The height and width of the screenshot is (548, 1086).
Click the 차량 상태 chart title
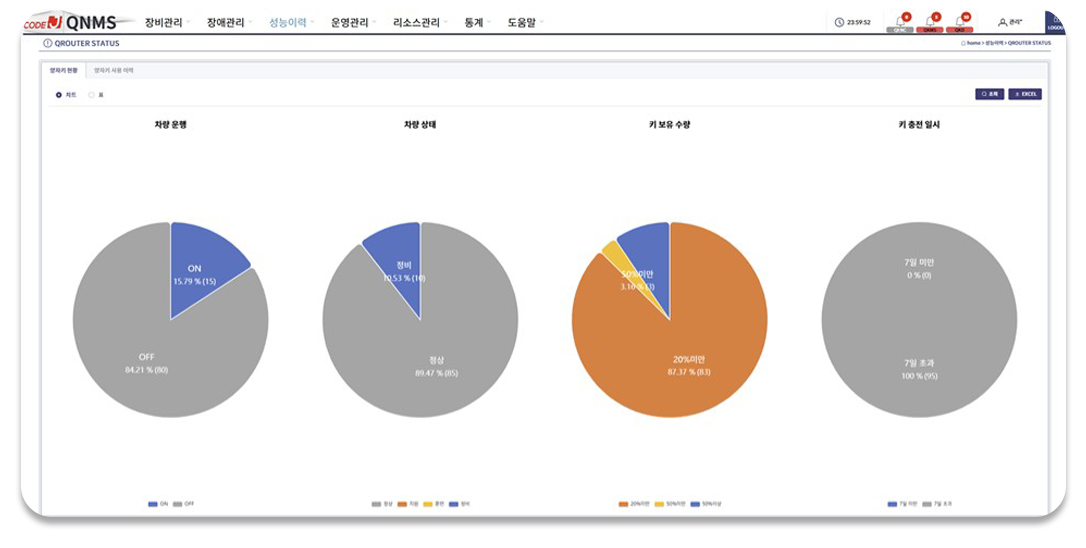coord(420,125)
